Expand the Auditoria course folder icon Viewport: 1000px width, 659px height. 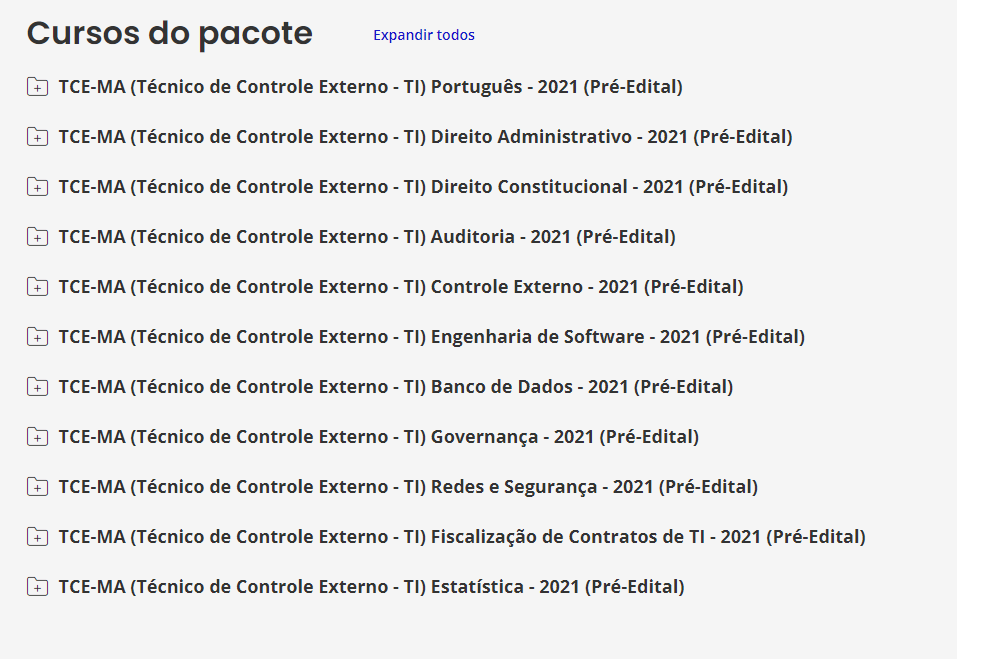(37, 237)
